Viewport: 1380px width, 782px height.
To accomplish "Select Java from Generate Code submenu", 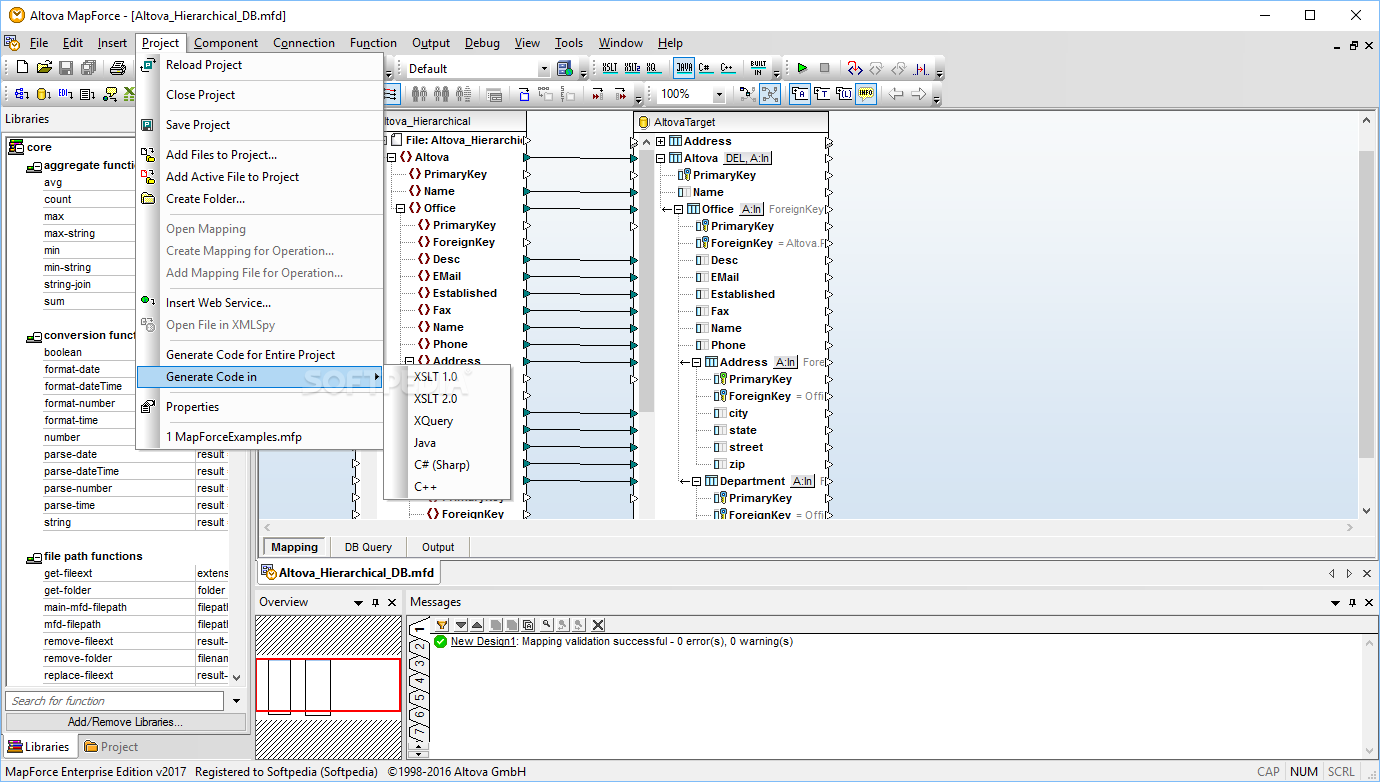I will click(425, 443).
